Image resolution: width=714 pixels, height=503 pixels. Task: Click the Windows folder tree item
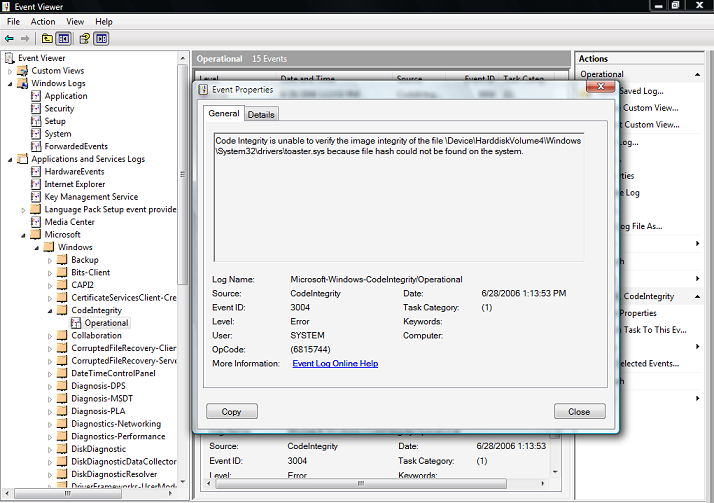75,247
